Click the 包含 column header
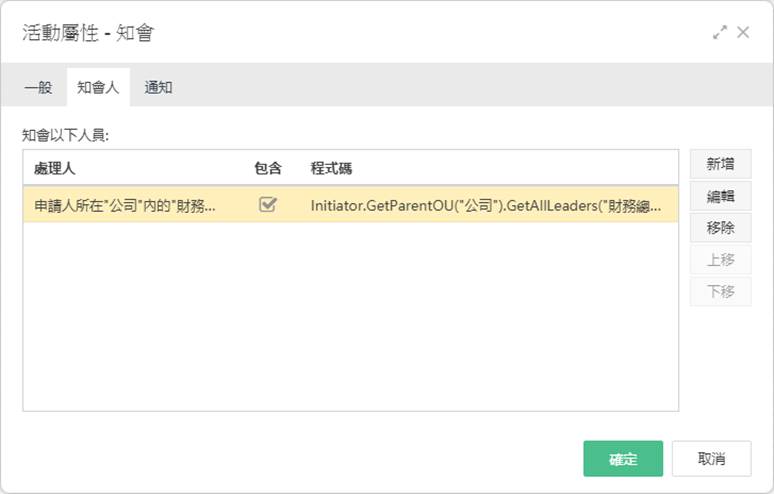Viewport: 774px width, 494px height. point(268,168)
